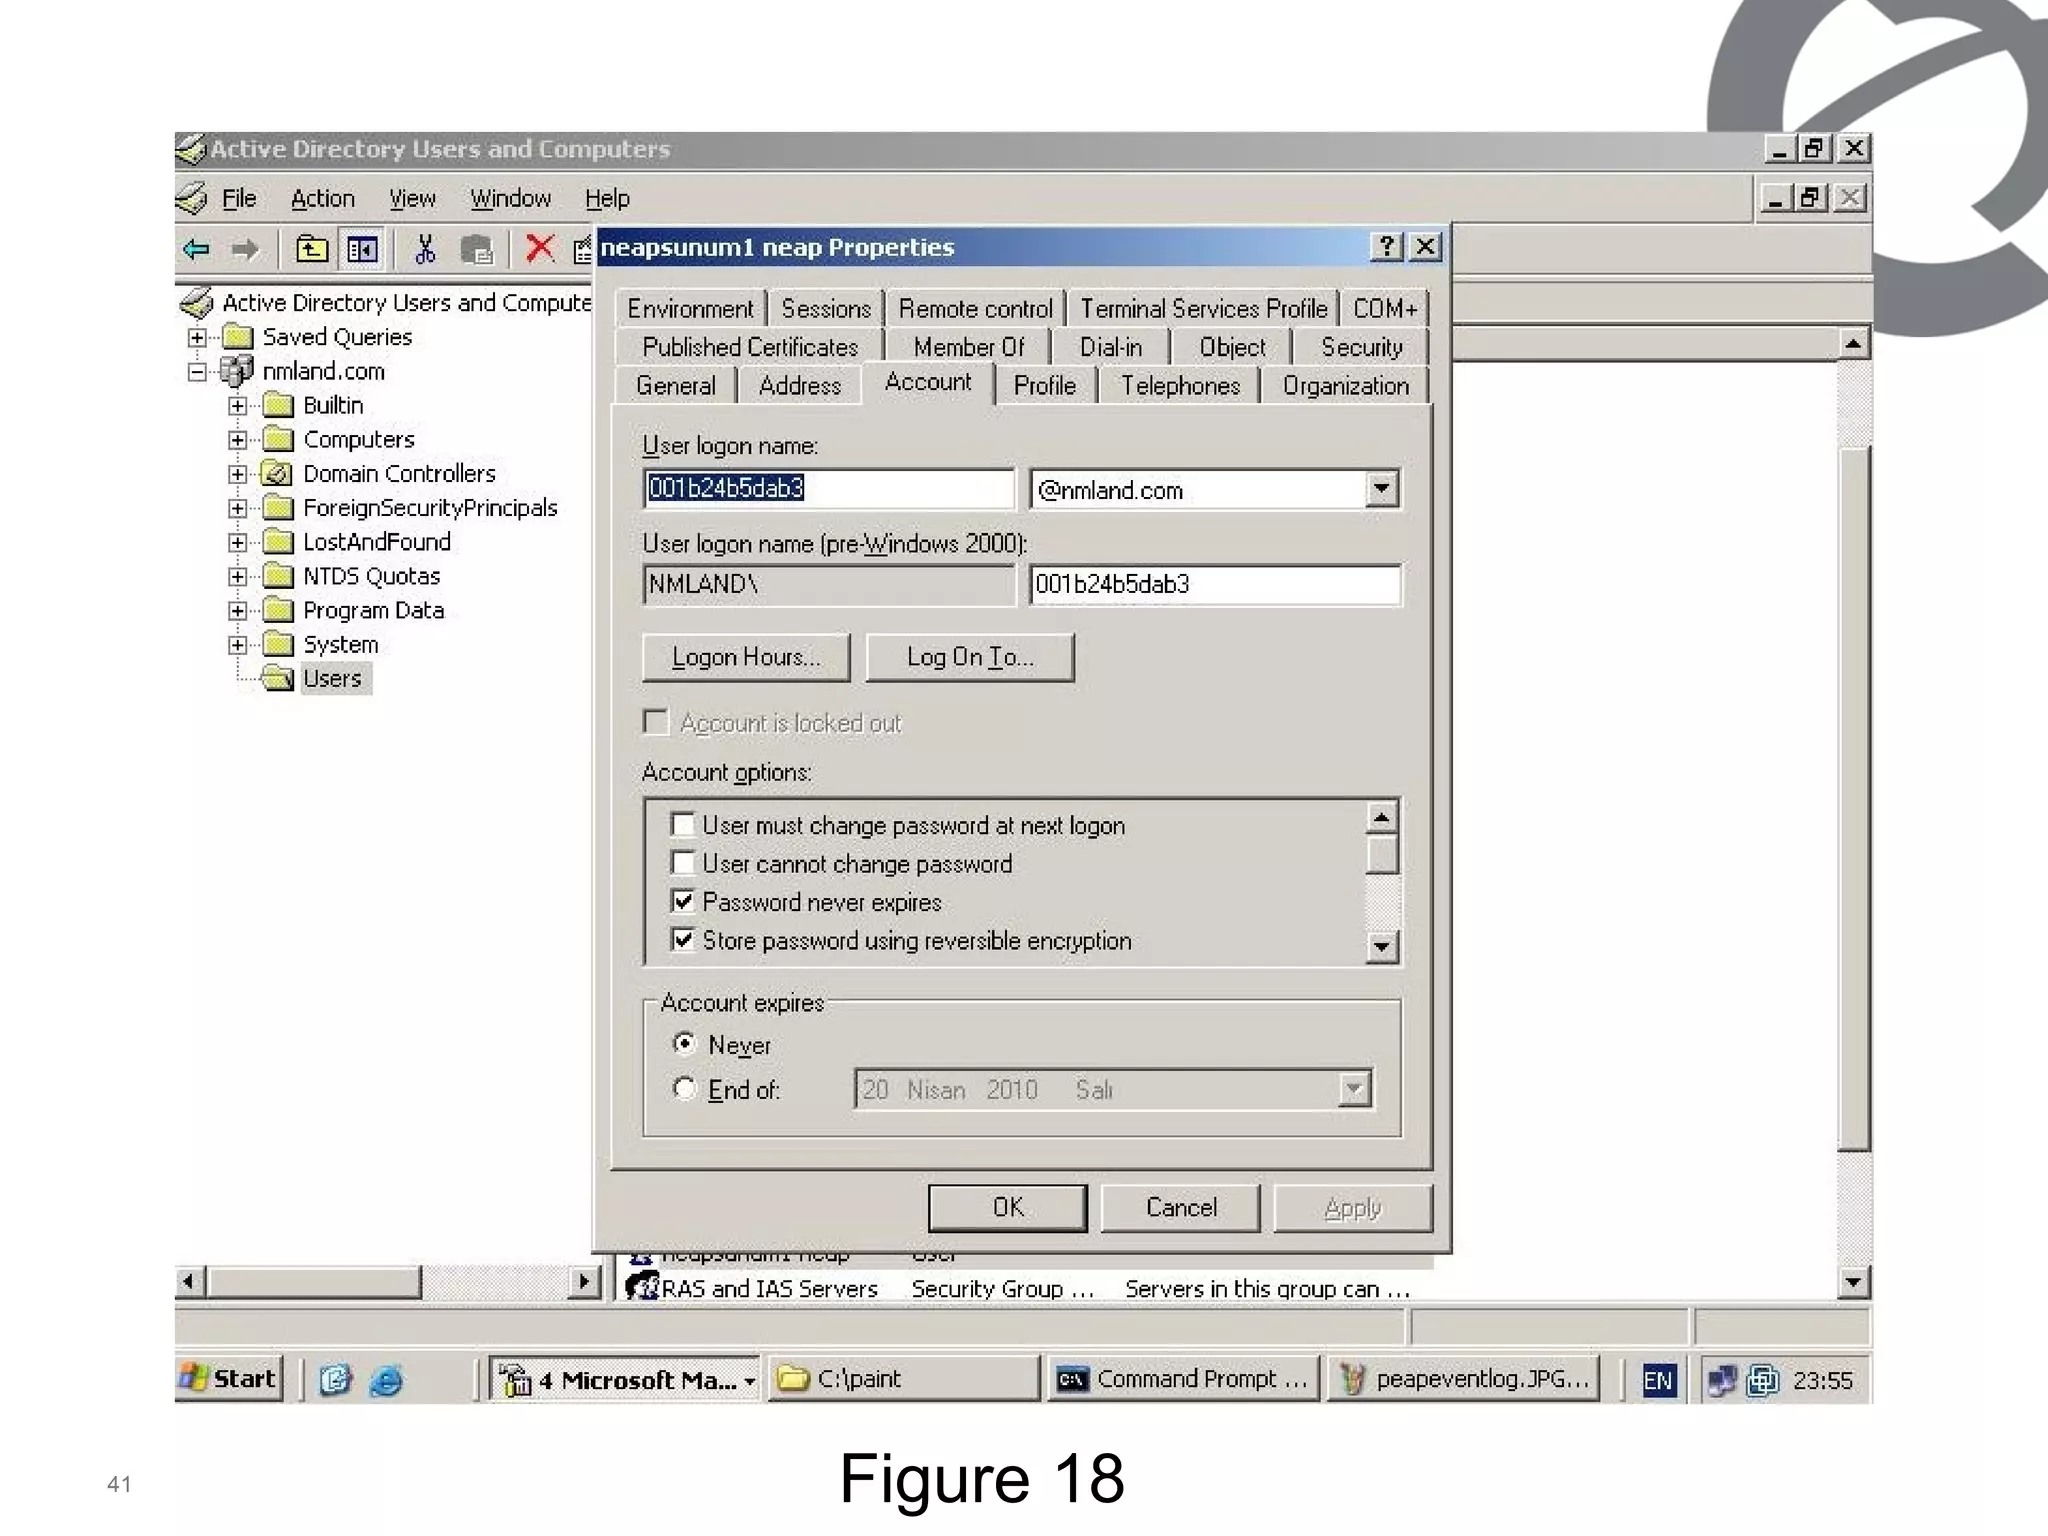Open the View menu
This screenshot has height=1536, width=2048.
(x=412, y=199)
